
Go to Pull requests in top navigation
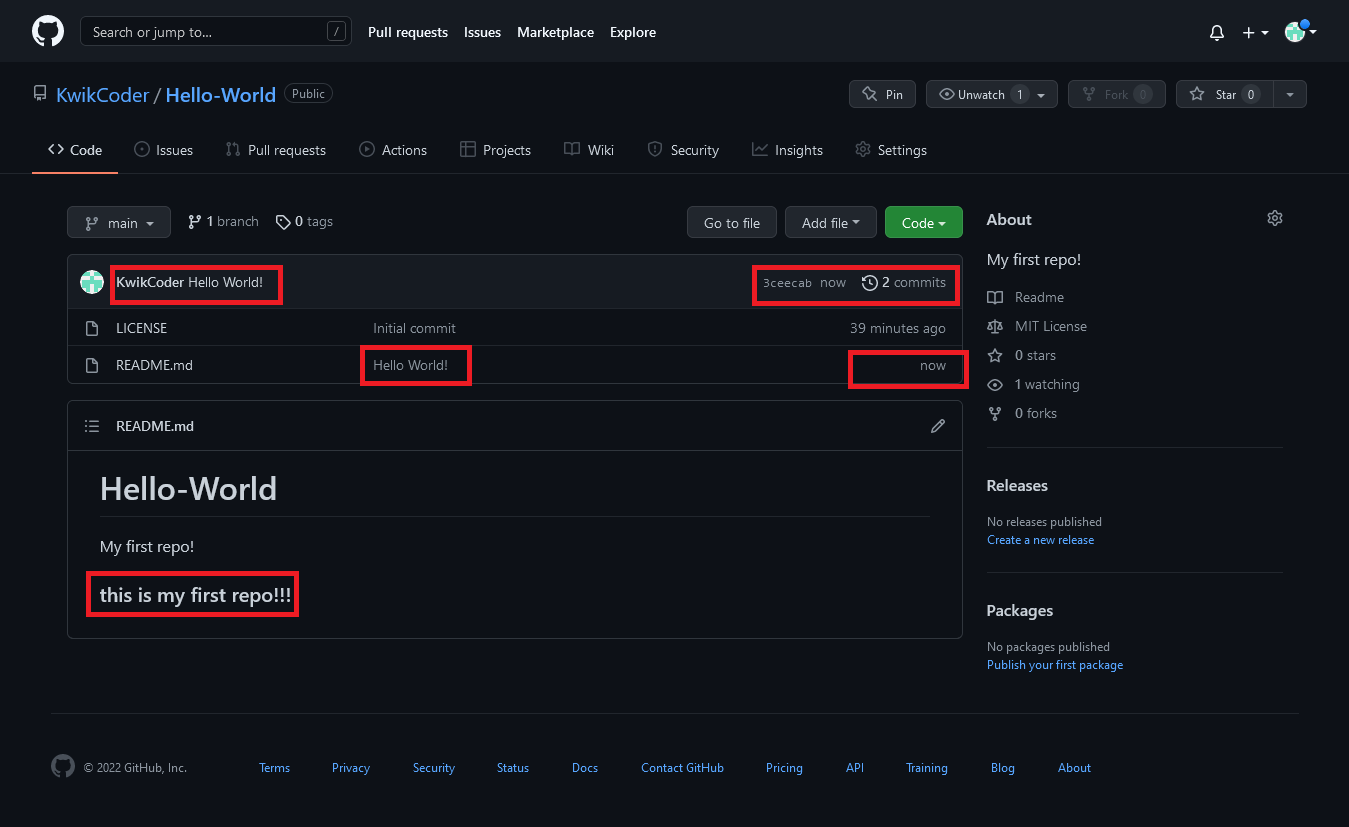pyautogui.click(x=408, y=32)
